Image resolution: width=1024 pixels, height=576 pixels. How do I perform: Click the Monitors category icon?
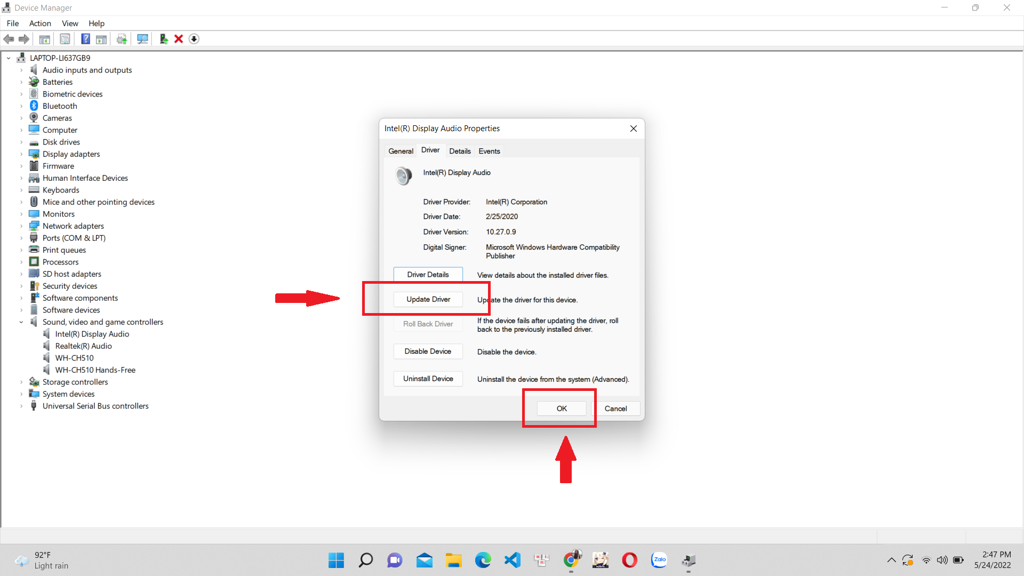click(34, 214)
